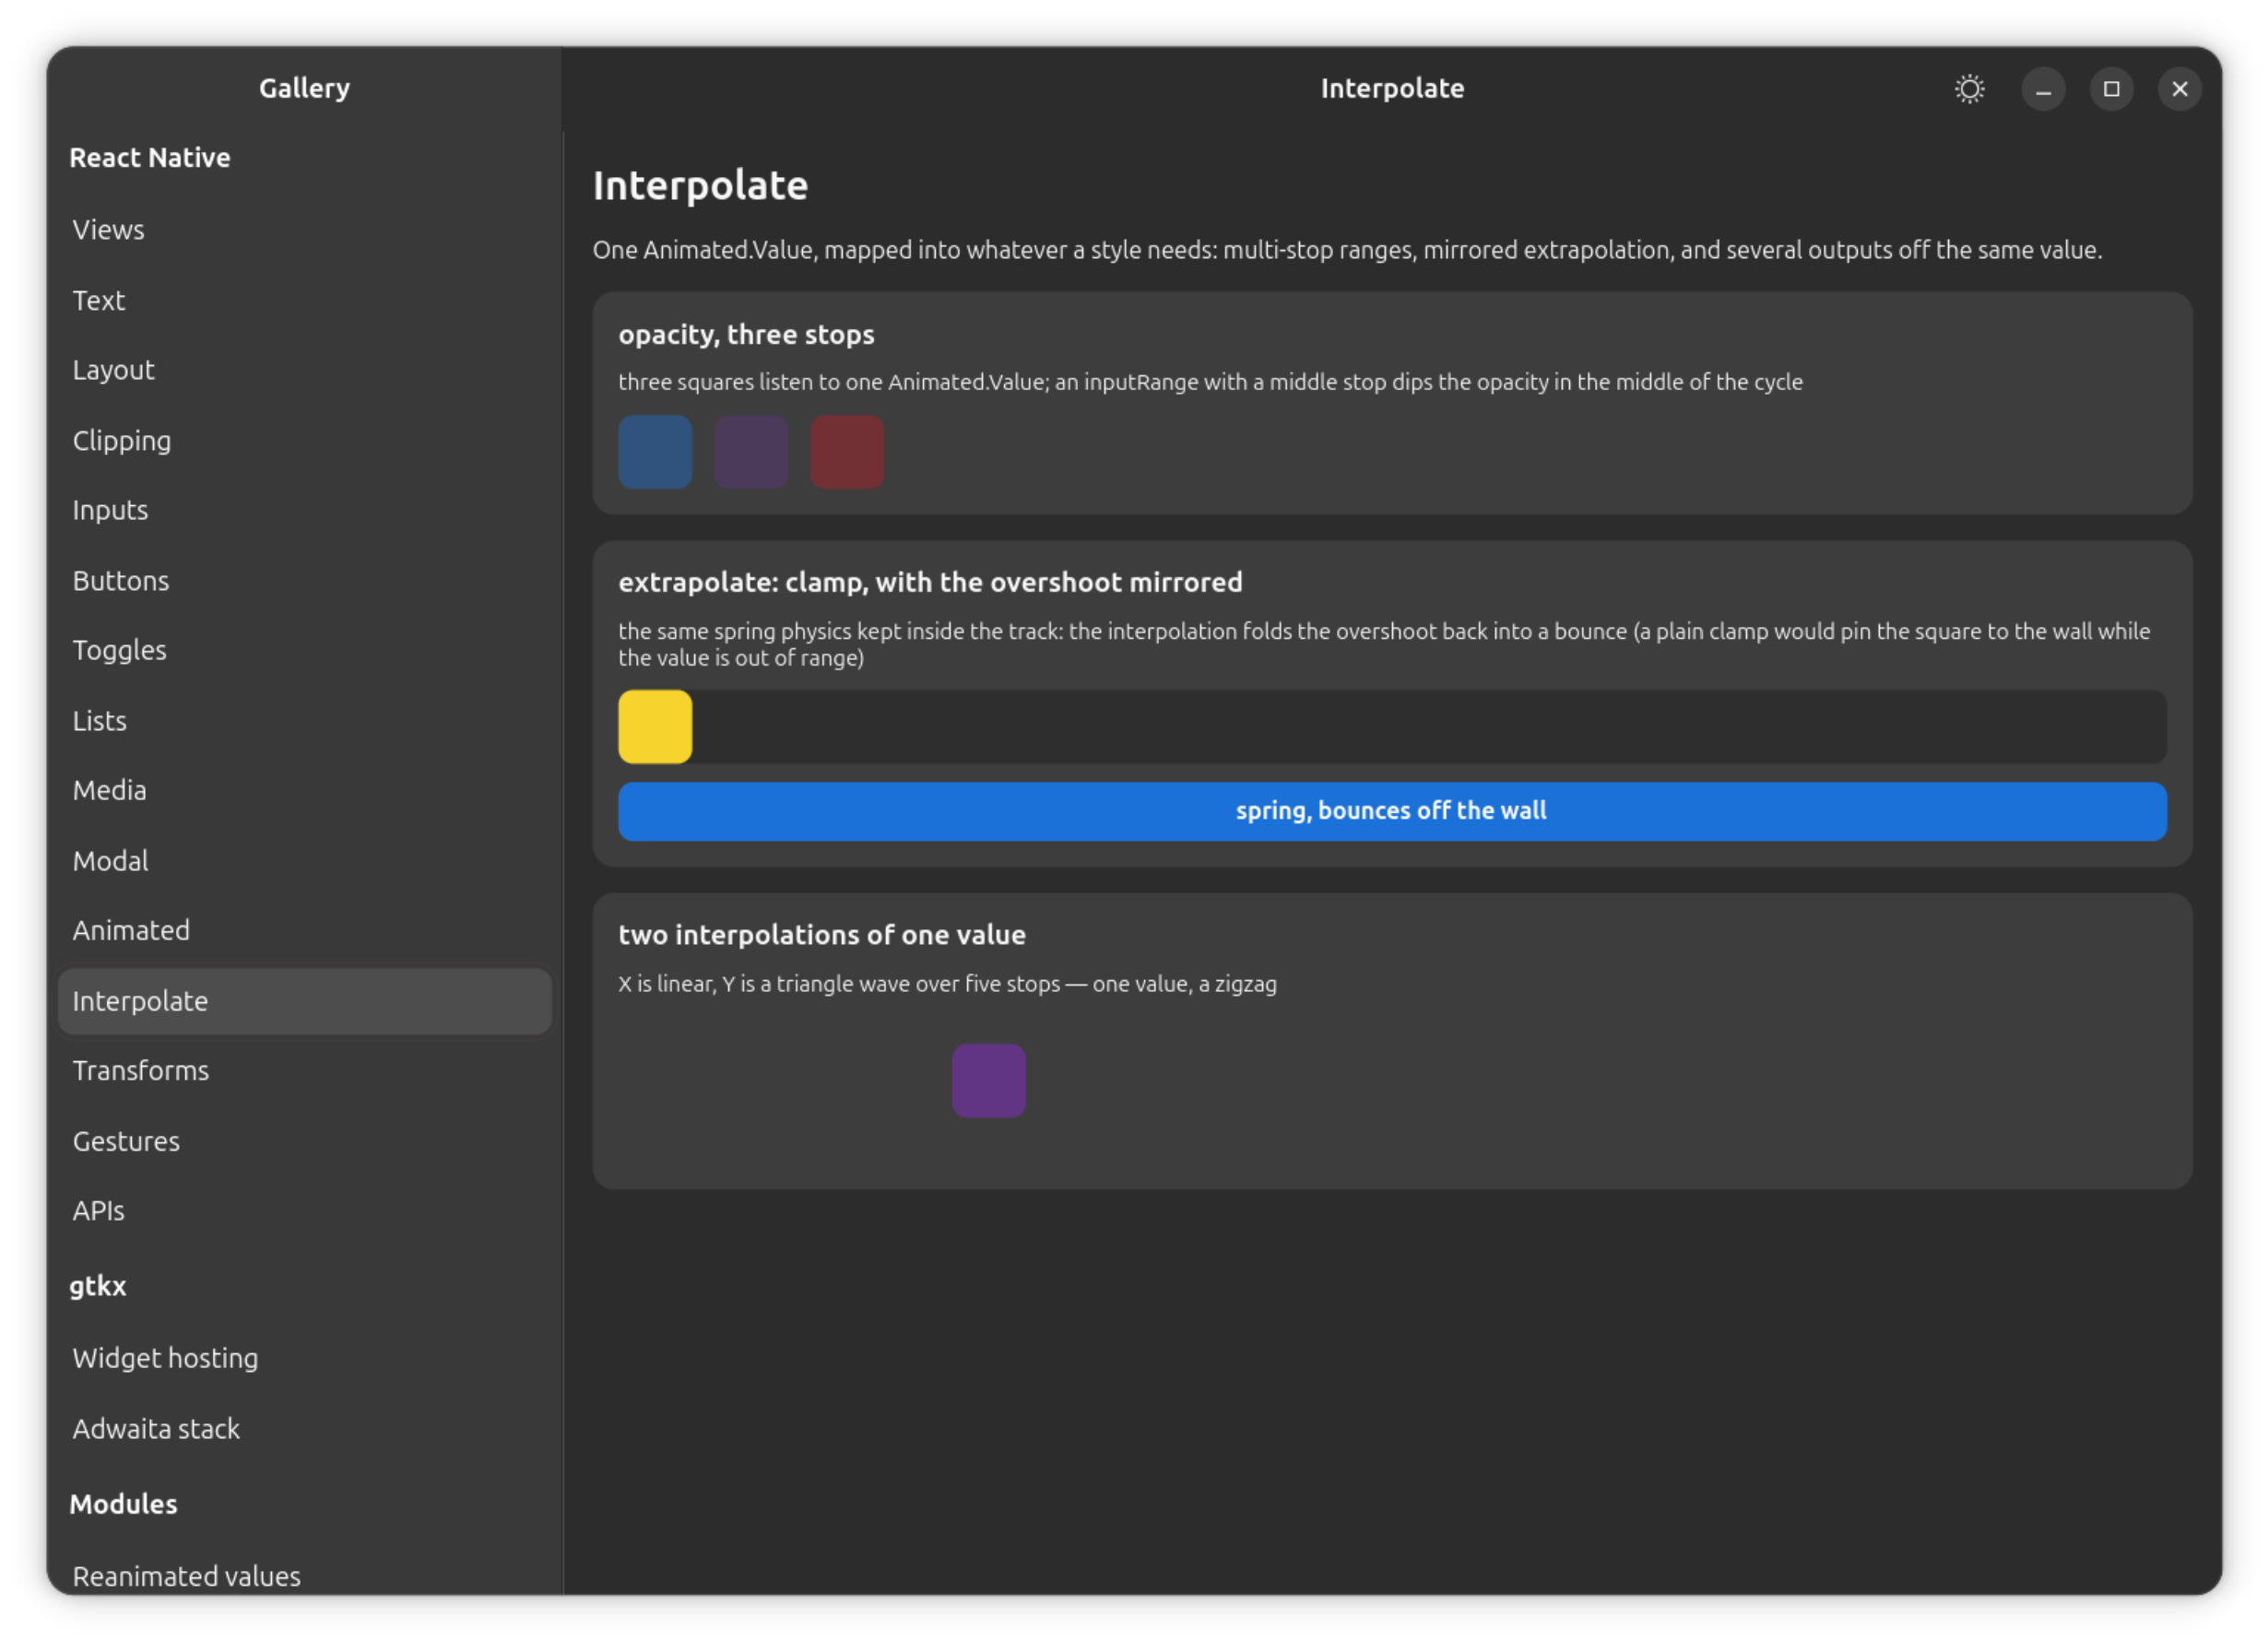Click the purple zigzag square
Screen dimensions: 2268x1641
tap(988, 1081)
